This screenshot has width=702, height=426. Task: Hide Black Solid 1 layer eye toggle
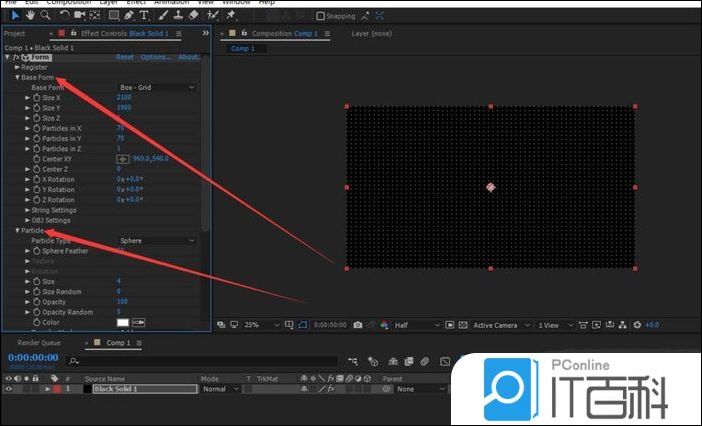point(8,389)
